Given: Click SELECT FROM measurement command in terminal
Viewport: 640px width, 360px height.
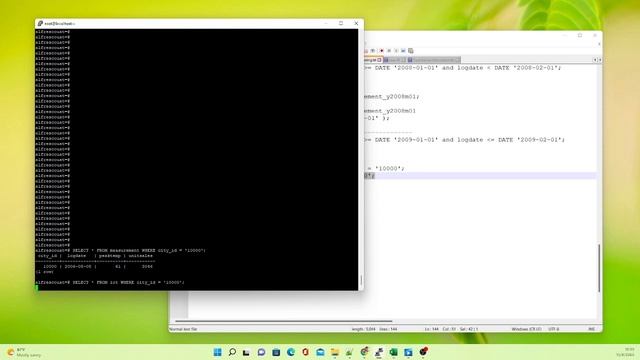Looking at the screenshot, I should pos(139,250).
